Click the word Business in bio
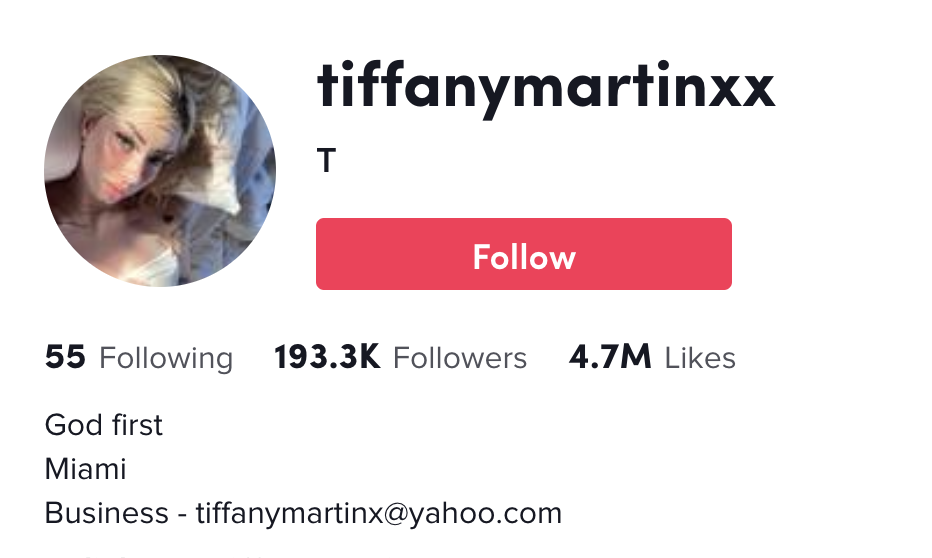The image size is (932, 558). [x=107, y=513]
